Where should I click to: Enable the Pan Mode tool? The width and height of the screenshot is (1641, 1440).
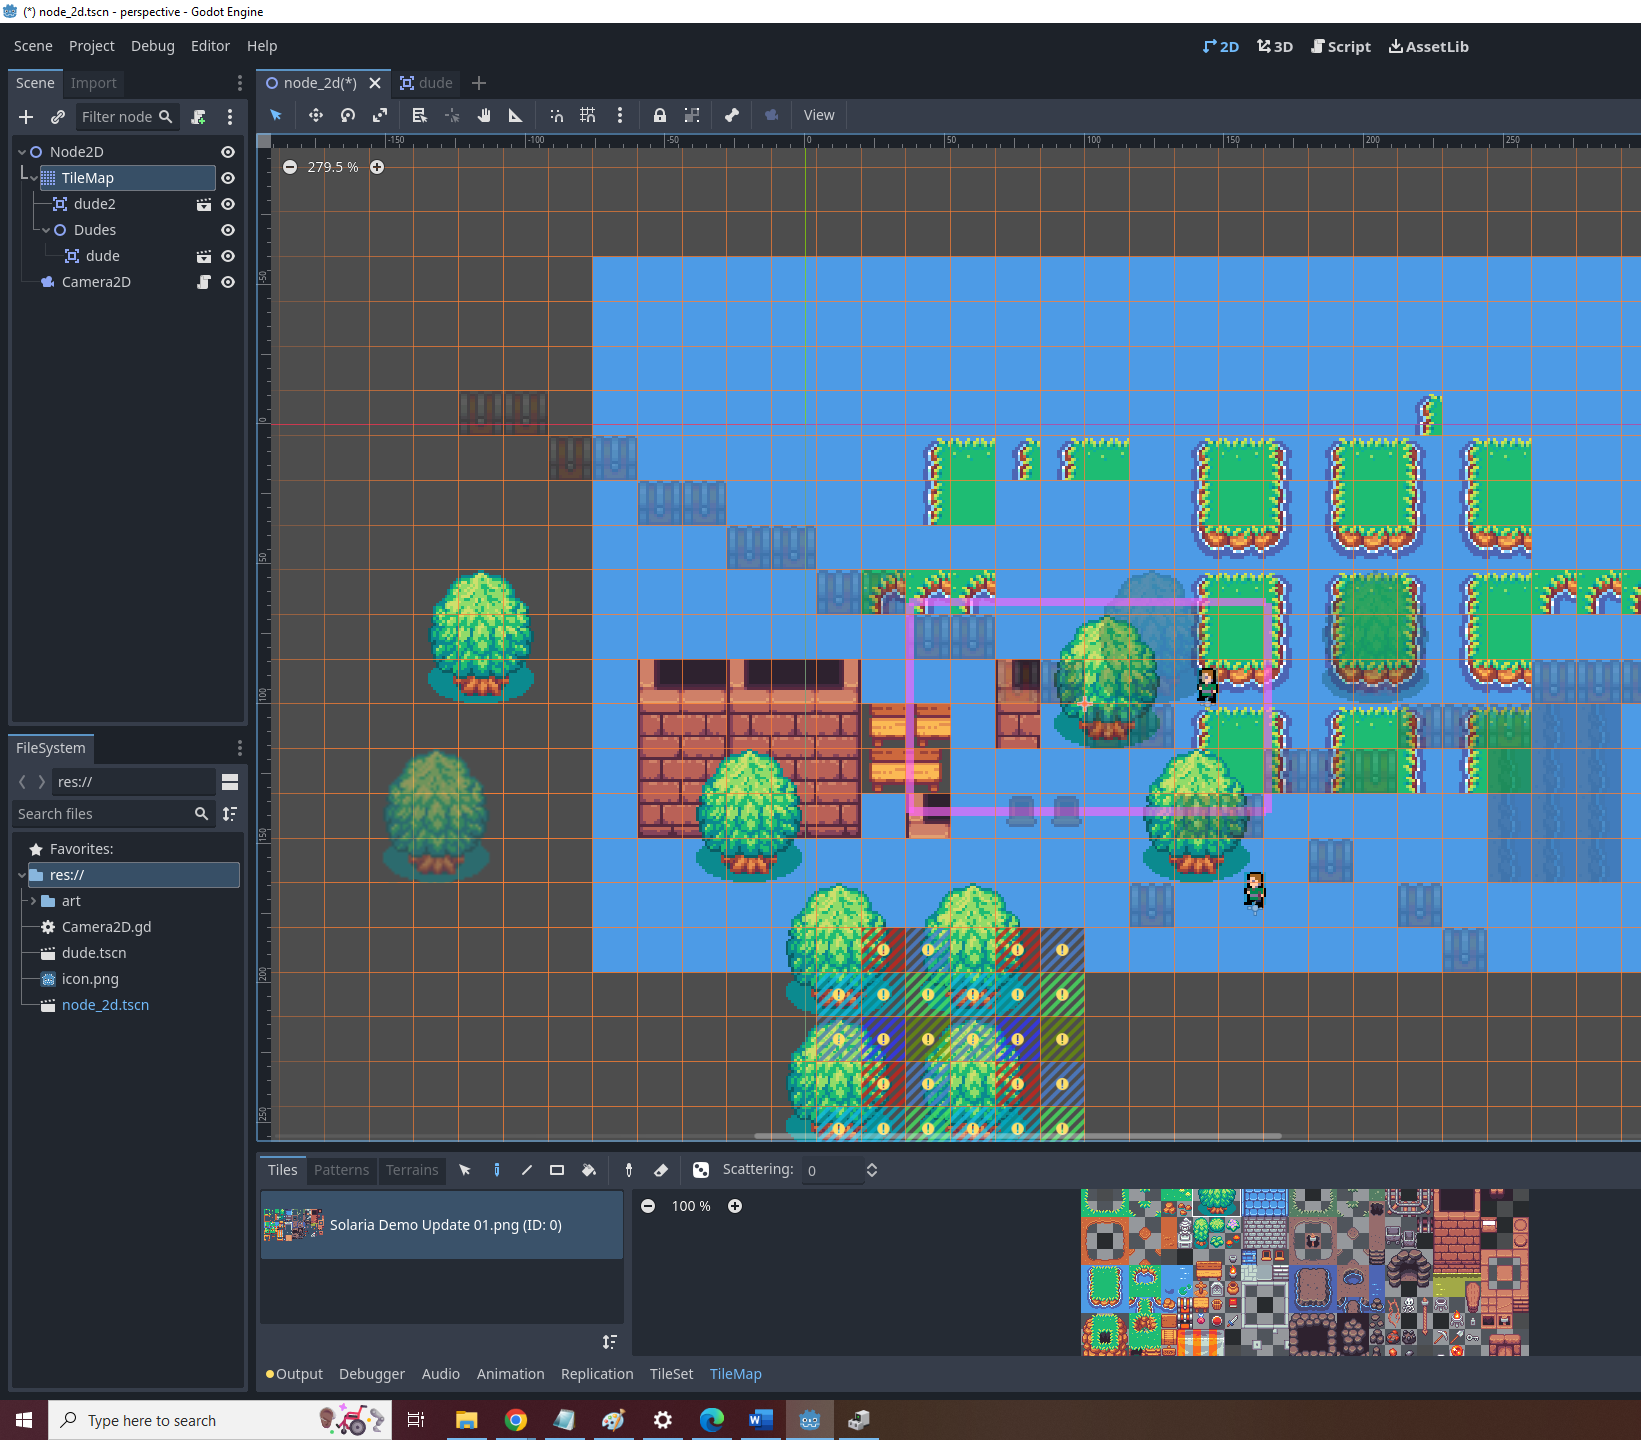[x=484, y=115]
